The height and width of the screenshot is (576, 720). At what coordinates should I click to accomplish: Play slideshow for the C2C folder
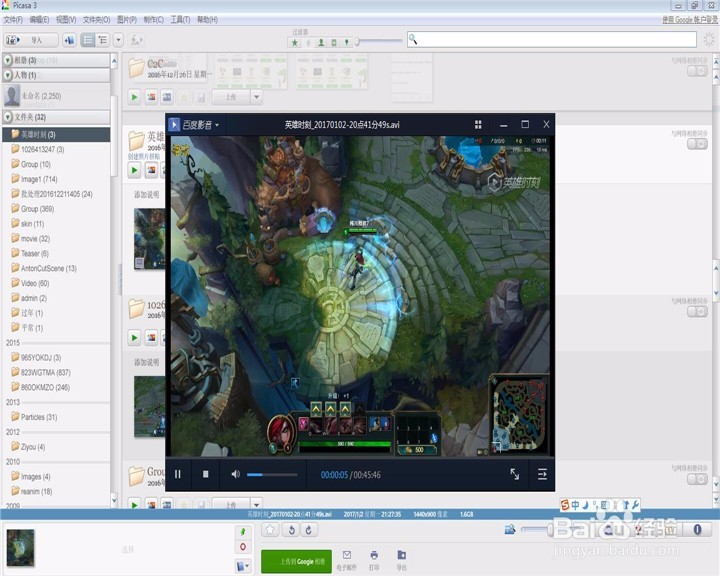(134, 97)
